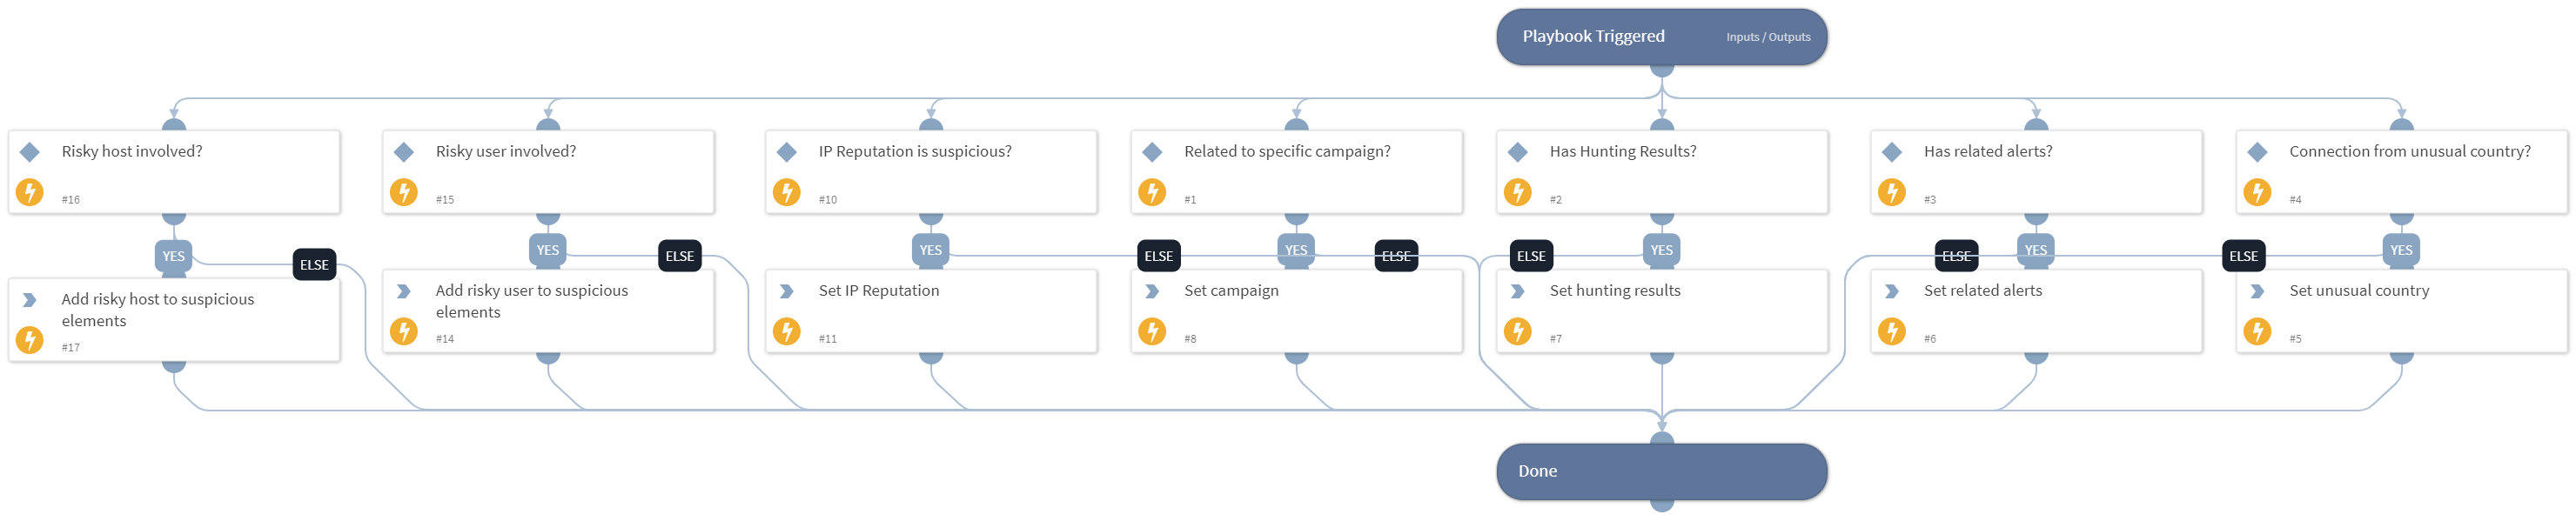Open Inputs / Outputs on Playbook Triggered
This screenshot has width=2576, height=521.
click(x=1768, y=37)
